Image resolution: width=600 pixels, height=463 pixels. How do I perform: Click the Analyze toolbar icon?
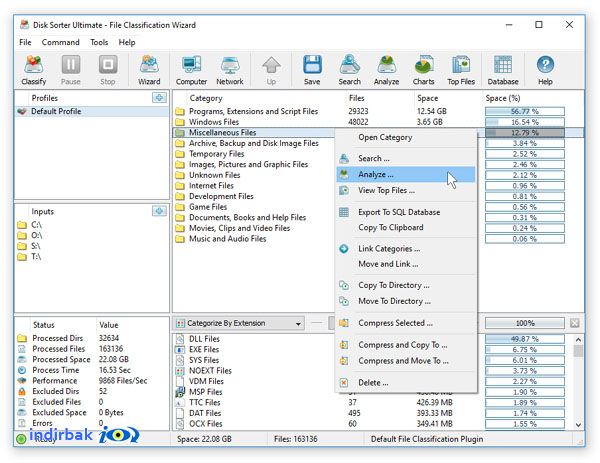[x=386, y=70]
